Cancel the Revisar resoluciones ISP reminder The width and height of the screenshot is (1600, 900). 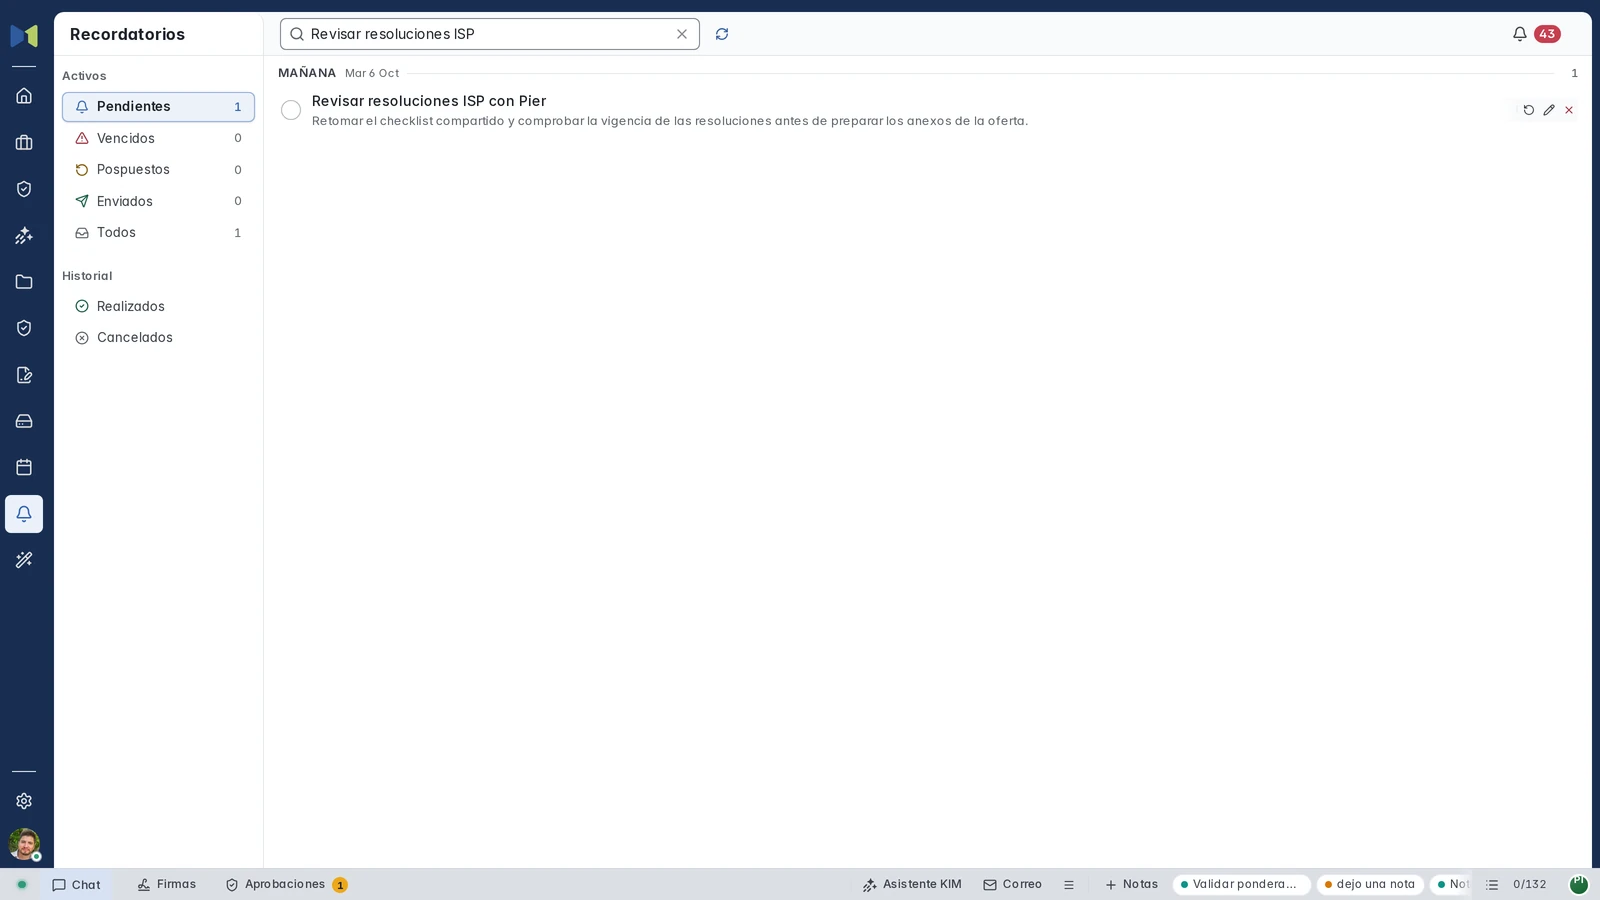[1569, 110]
